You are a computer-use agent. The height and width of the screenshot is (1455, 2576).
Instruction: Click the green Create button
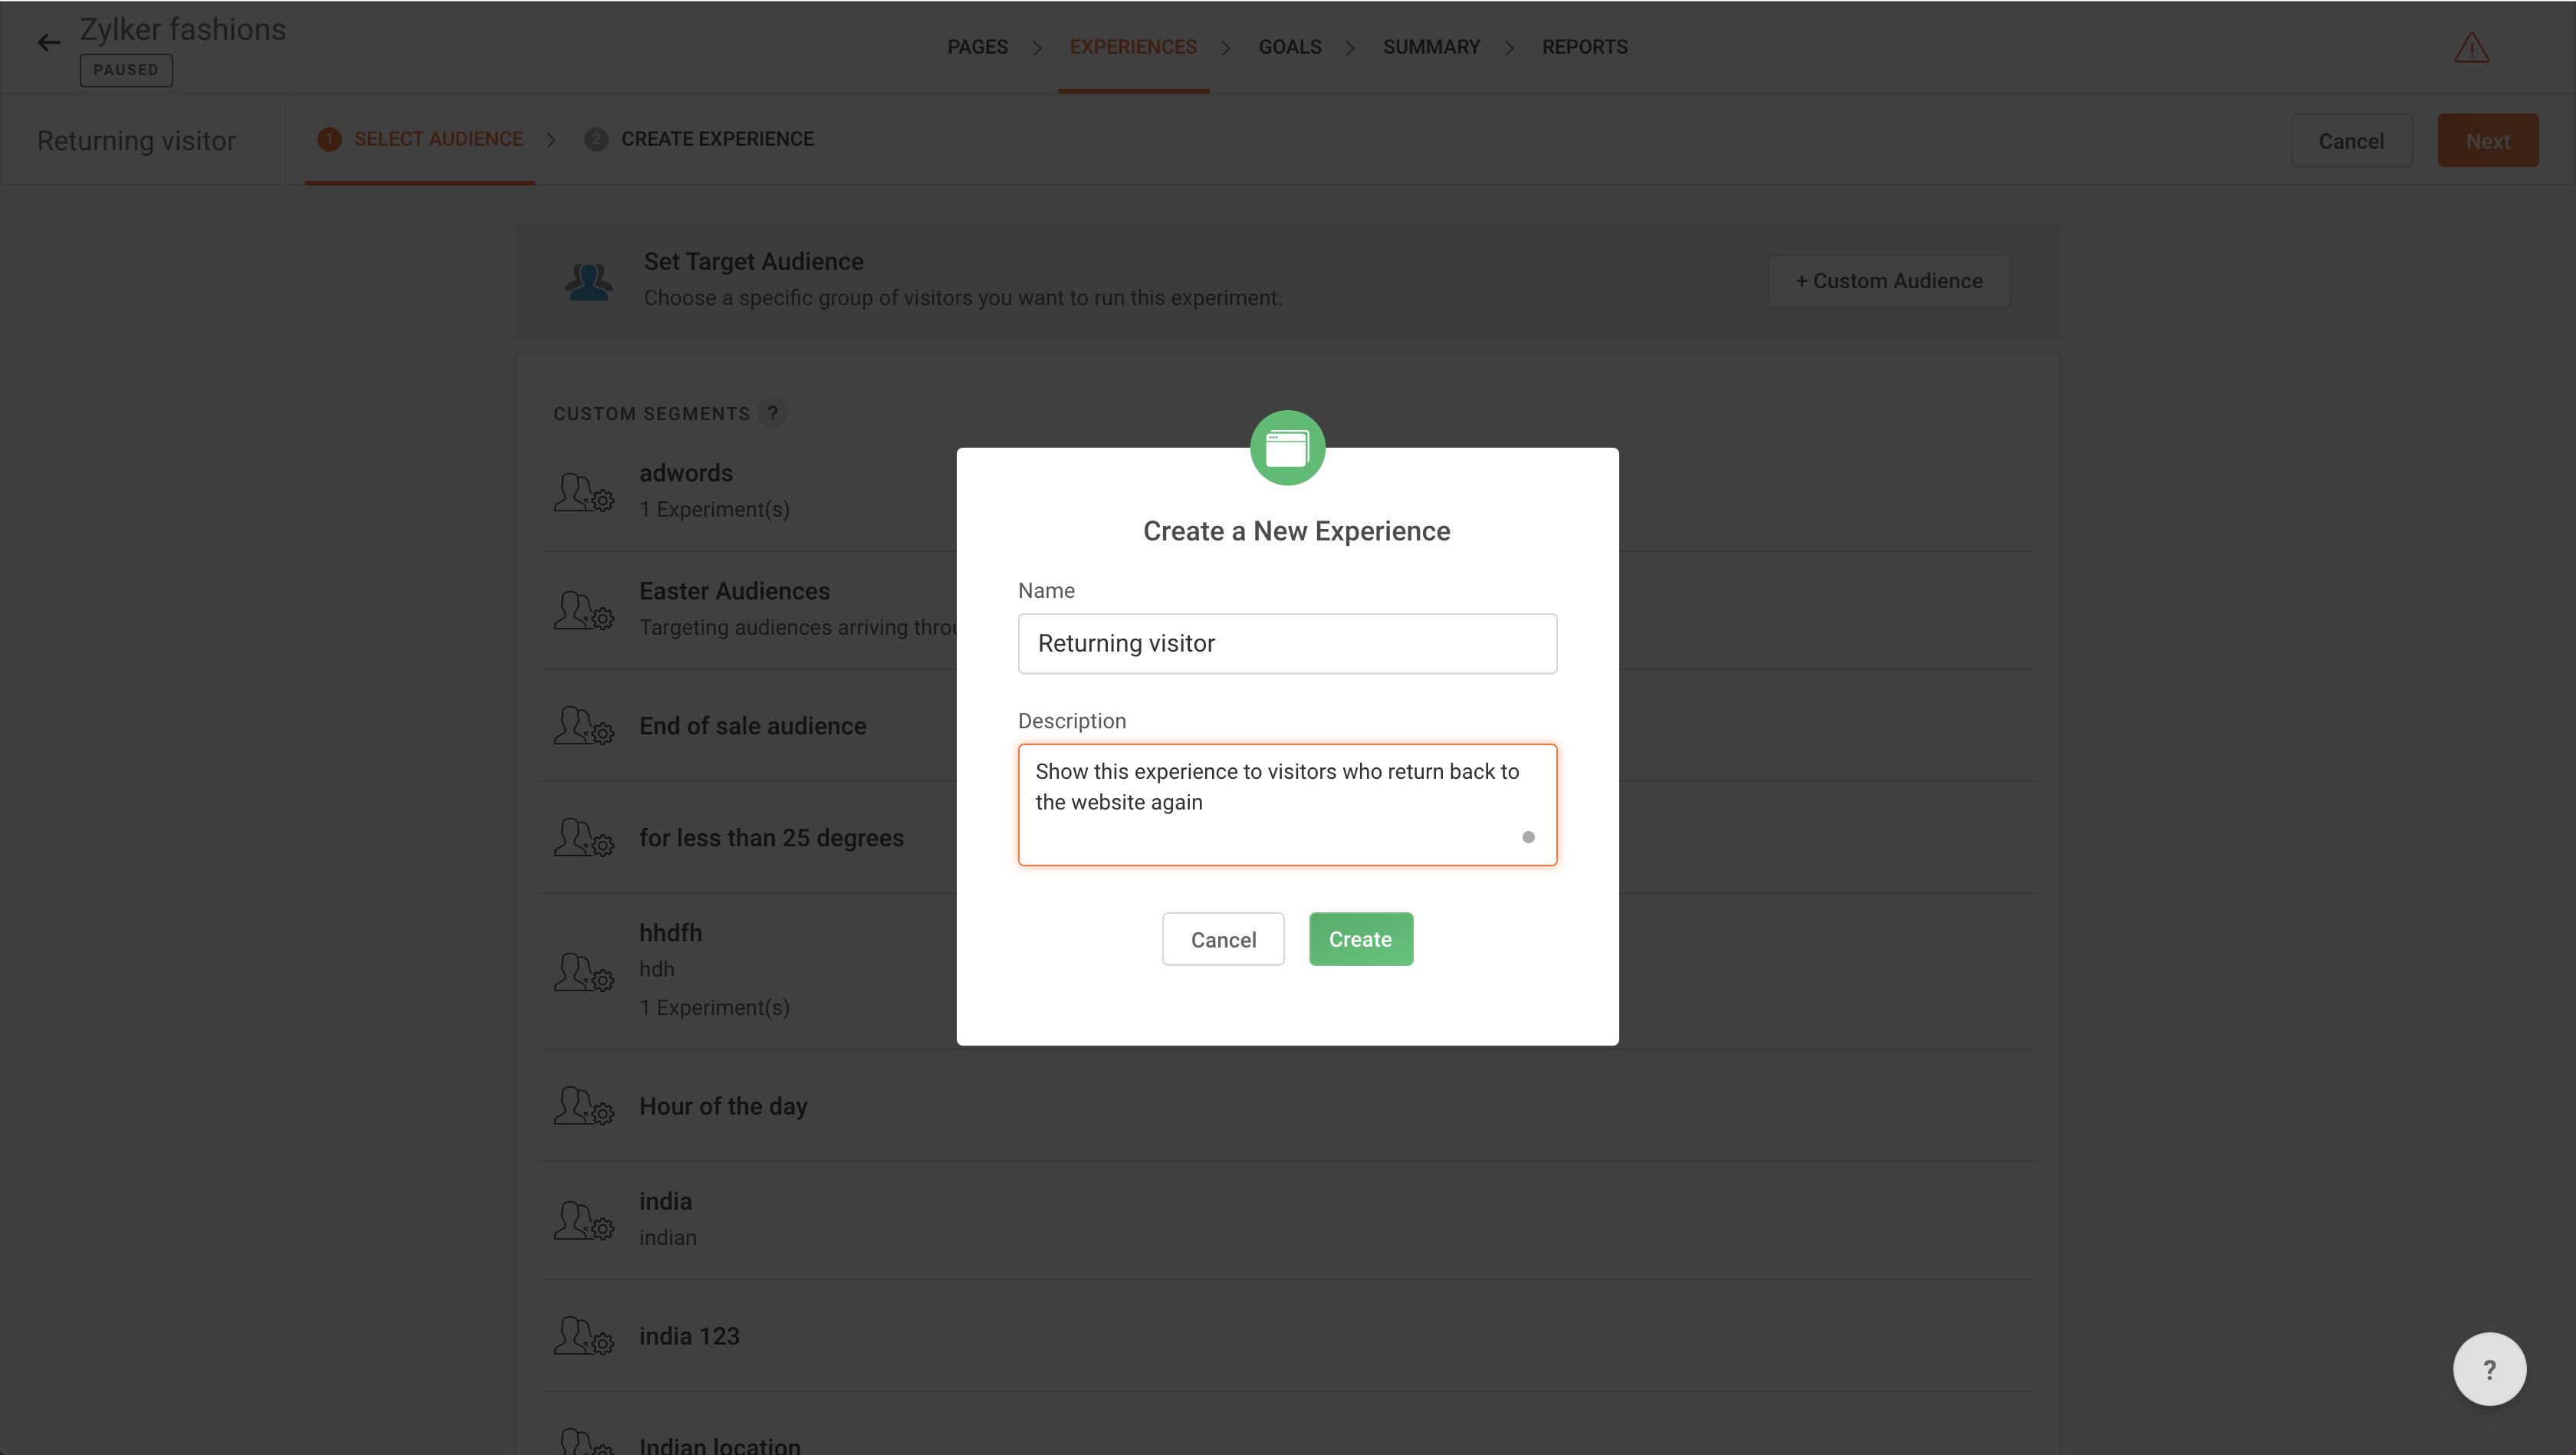[x=1361, y=938]
